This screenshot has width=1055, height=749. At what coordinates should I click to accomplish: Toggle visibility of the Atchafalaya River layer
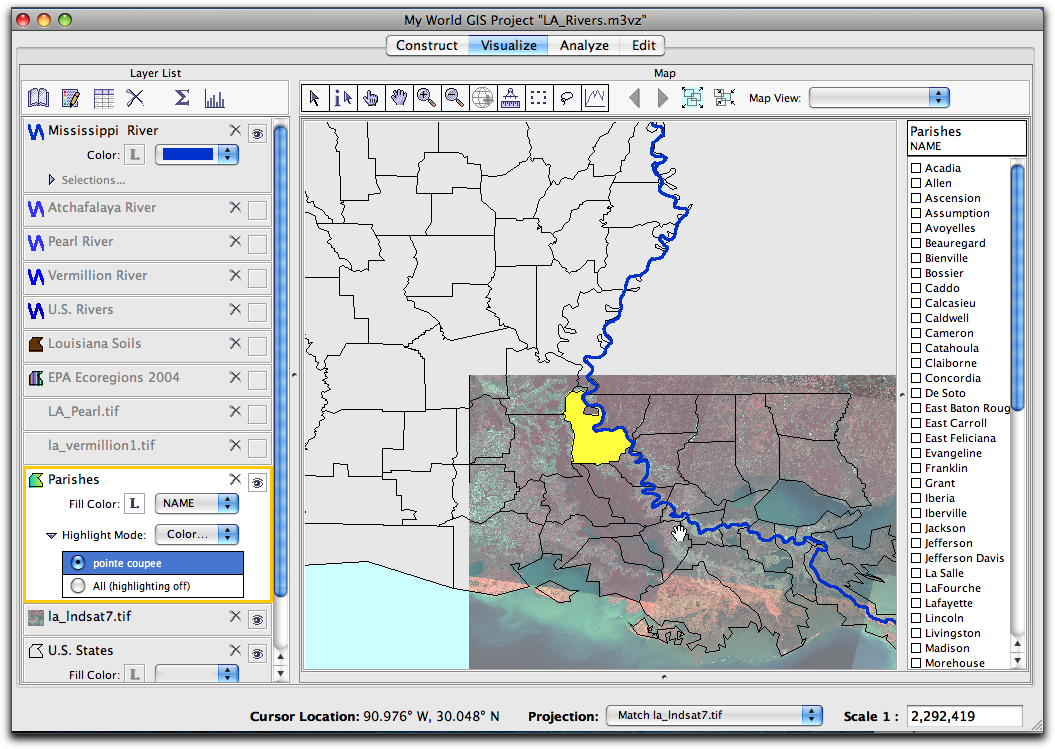[x=257, y=210]
